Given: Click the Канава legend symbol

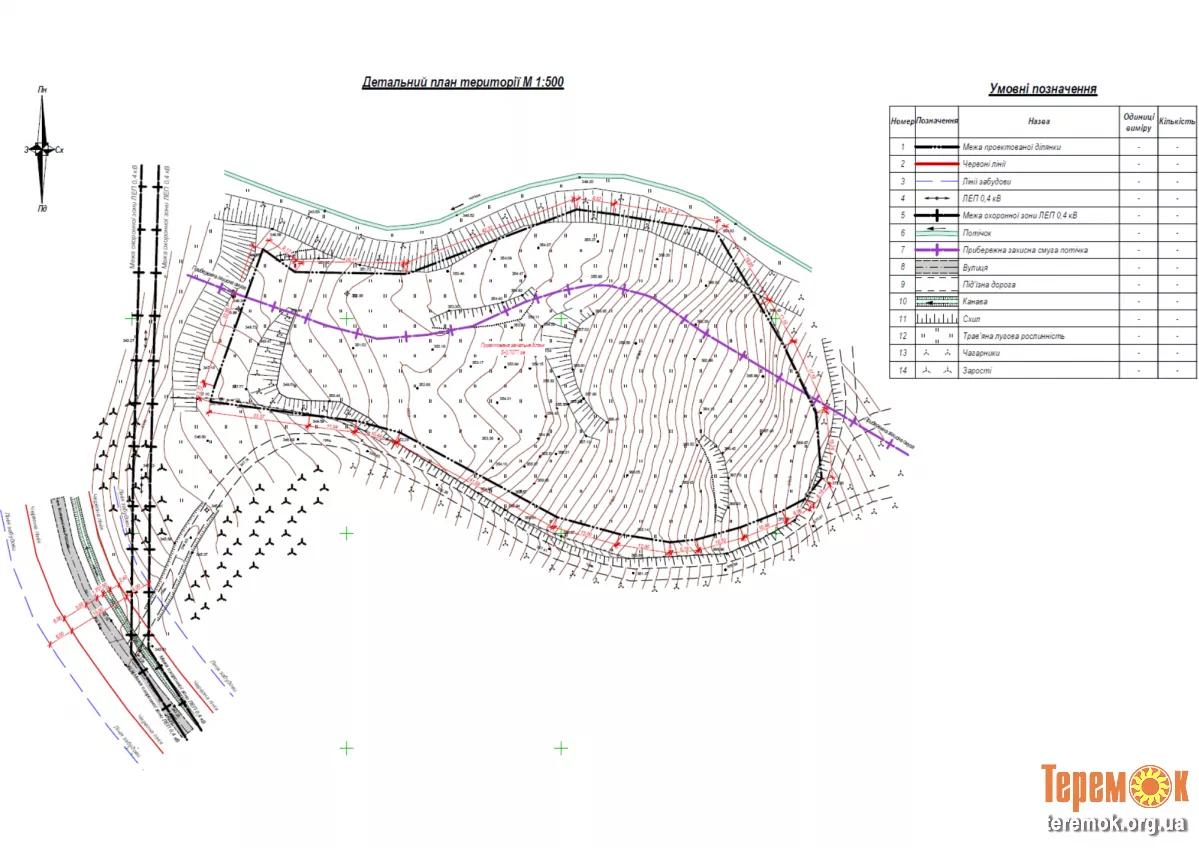Looking at the screenshot, I should coord(937,301).
